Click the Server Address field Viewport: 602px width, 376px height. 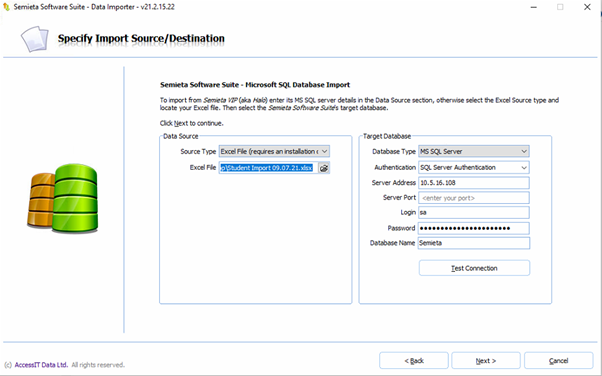coord(474,183)
